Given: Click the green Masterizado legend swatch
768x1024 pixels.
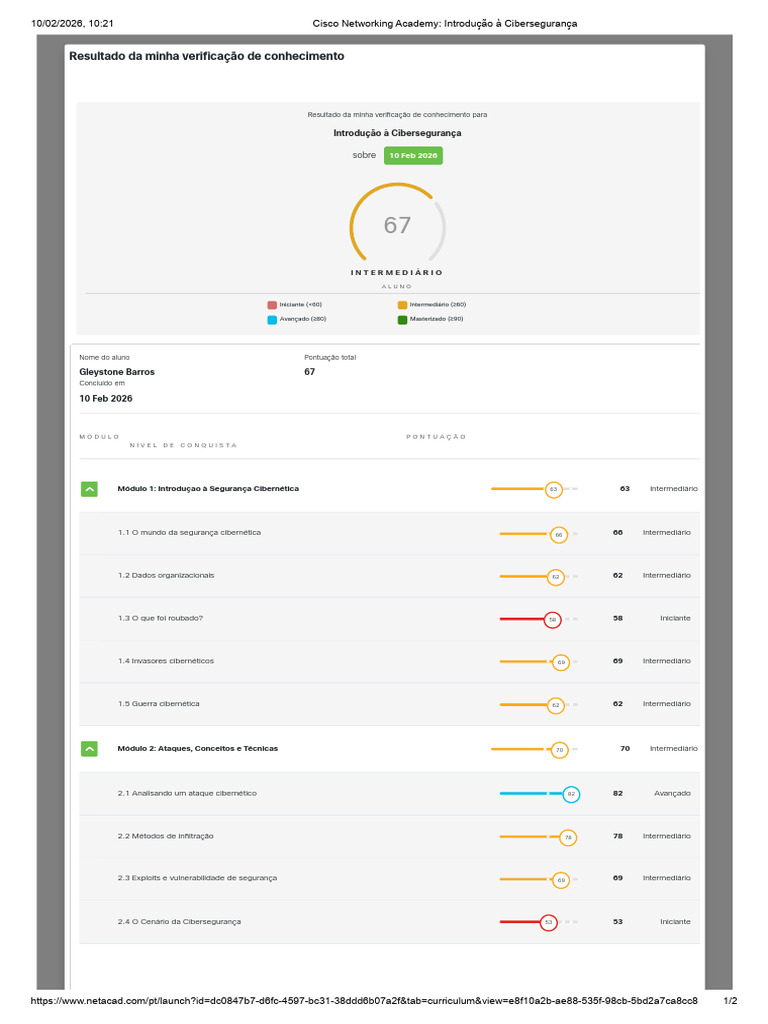Looking at the screenshot, I should [402, 319].
